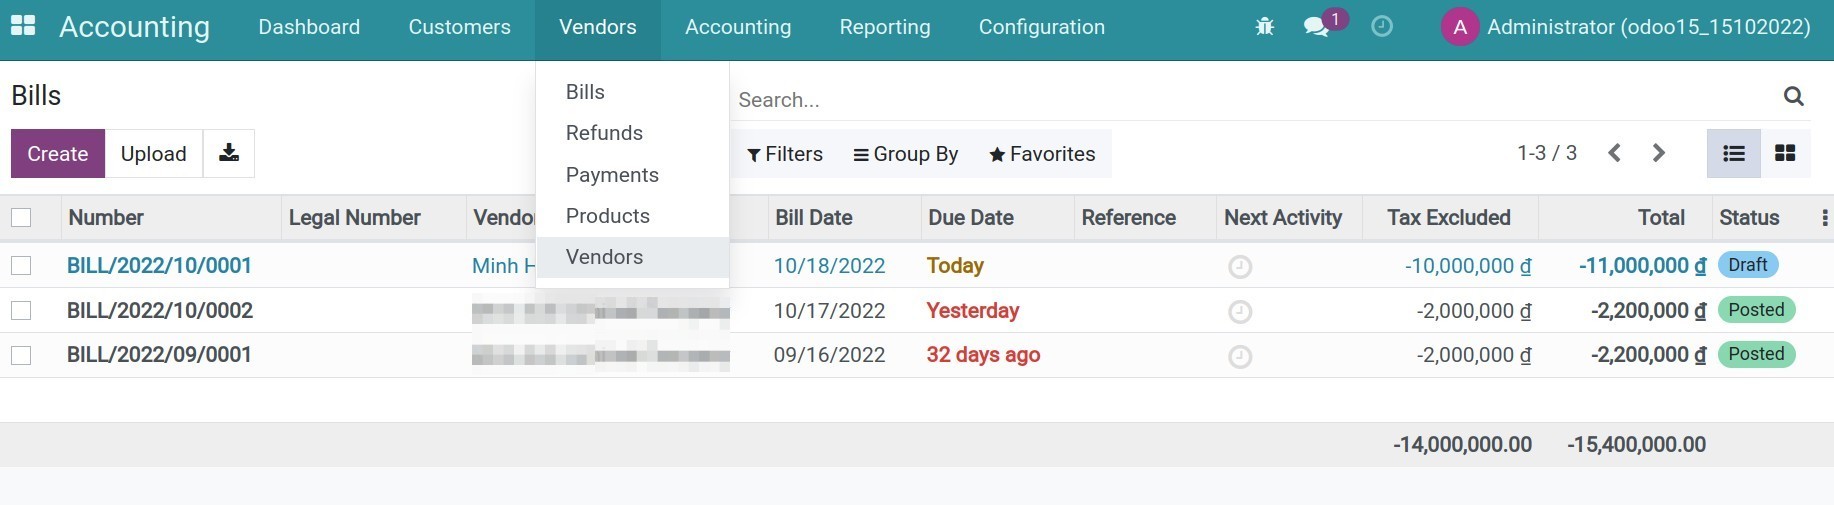Select Payments in the Vendors menu
The height and width of the screenshot is (505, 1834).
tap(612, 175)
